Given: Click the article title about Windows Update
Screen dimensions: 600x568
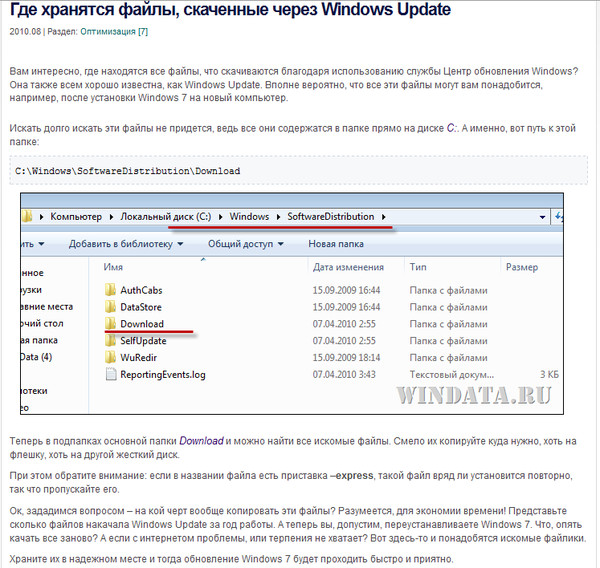Looking at the screenshot, I should point(230,10).
